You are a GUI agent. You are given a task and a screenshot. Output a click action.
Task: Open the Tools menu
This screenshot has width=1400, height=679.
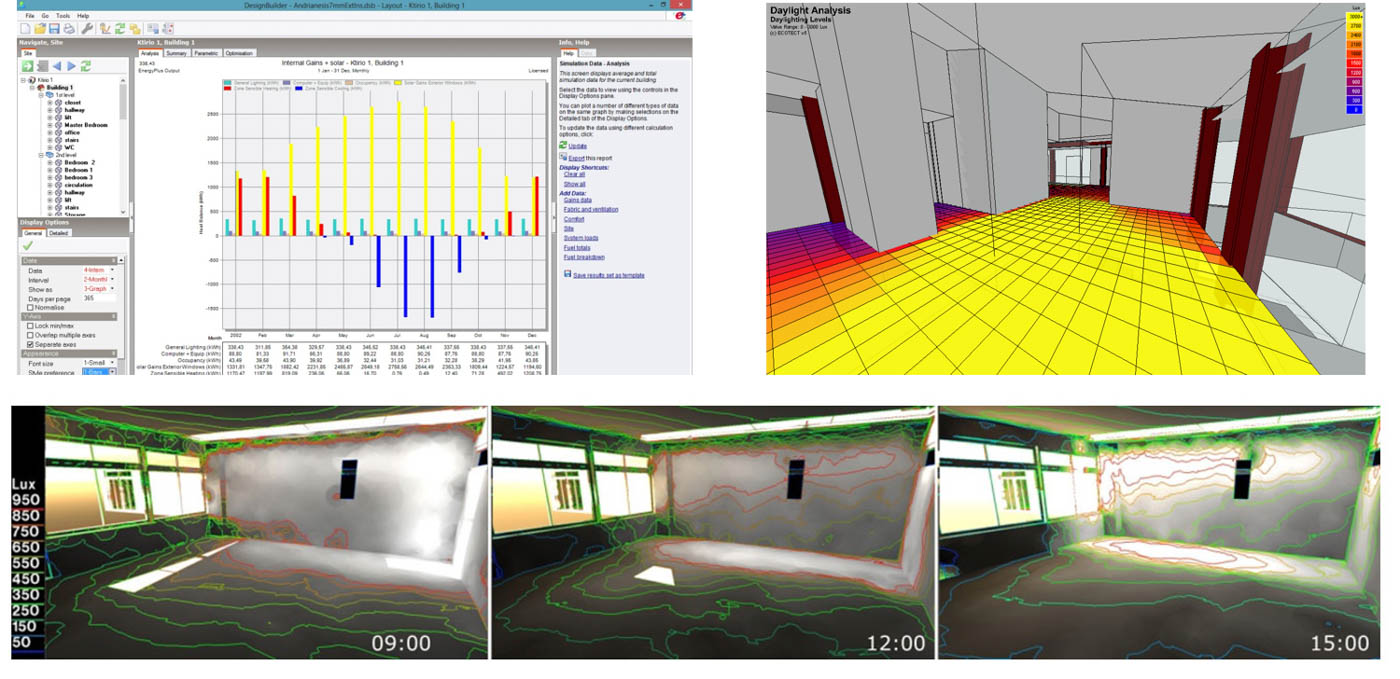pyautogui.click(x=62, y=16)
